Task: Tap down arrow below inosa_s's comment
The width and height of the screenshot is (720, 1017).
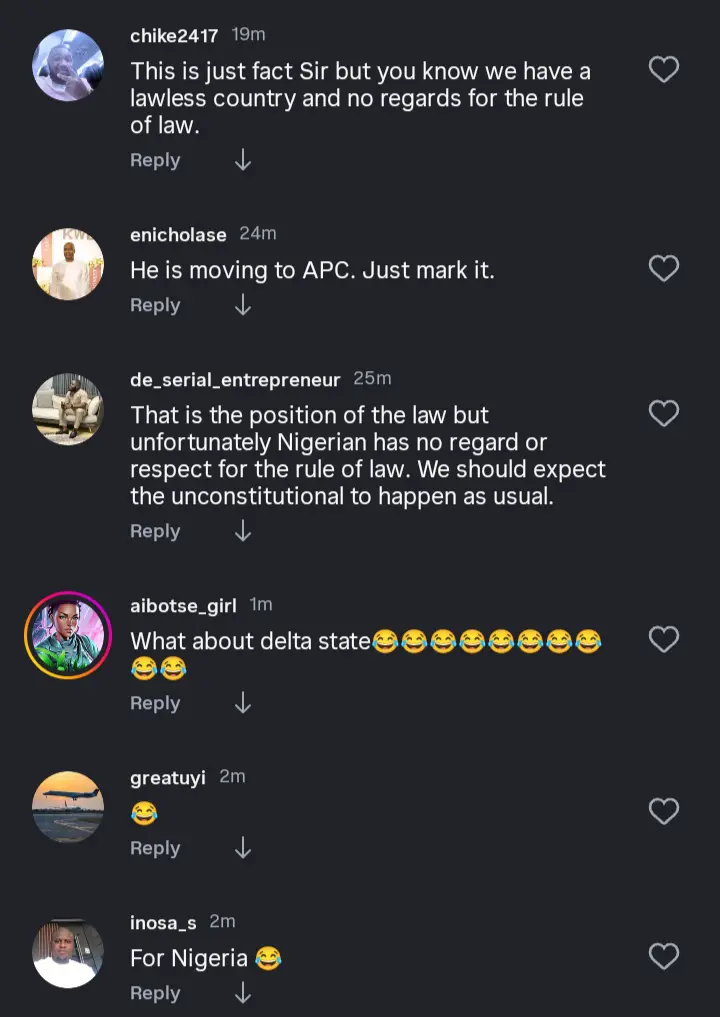Action: (242, 994)
